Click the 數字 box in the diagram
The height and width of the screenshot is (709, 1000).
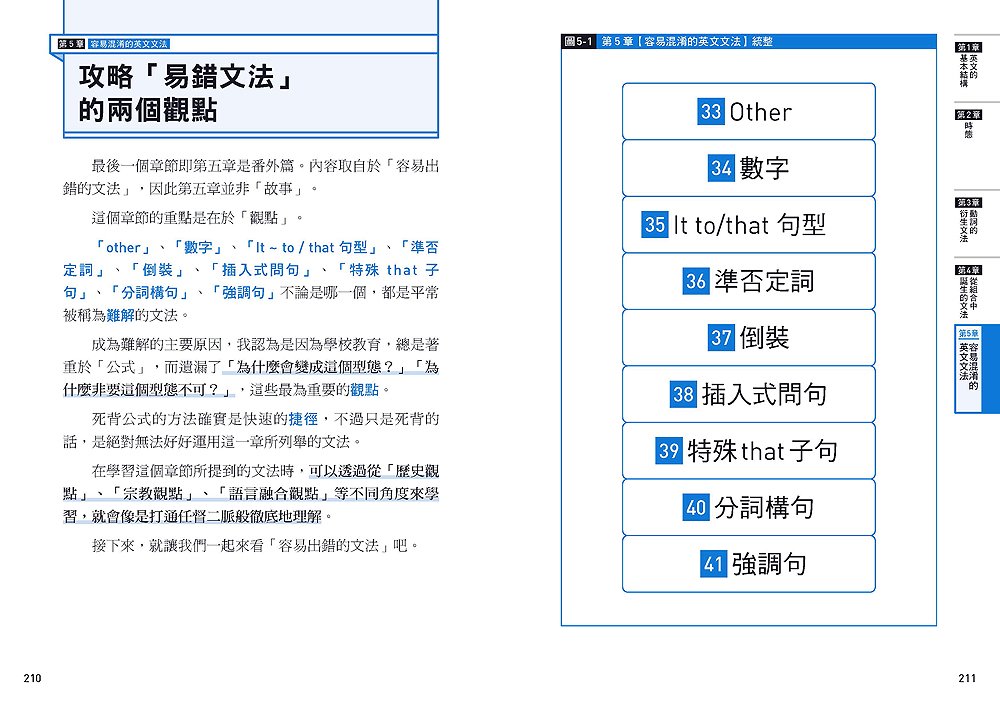pos(748,168)
